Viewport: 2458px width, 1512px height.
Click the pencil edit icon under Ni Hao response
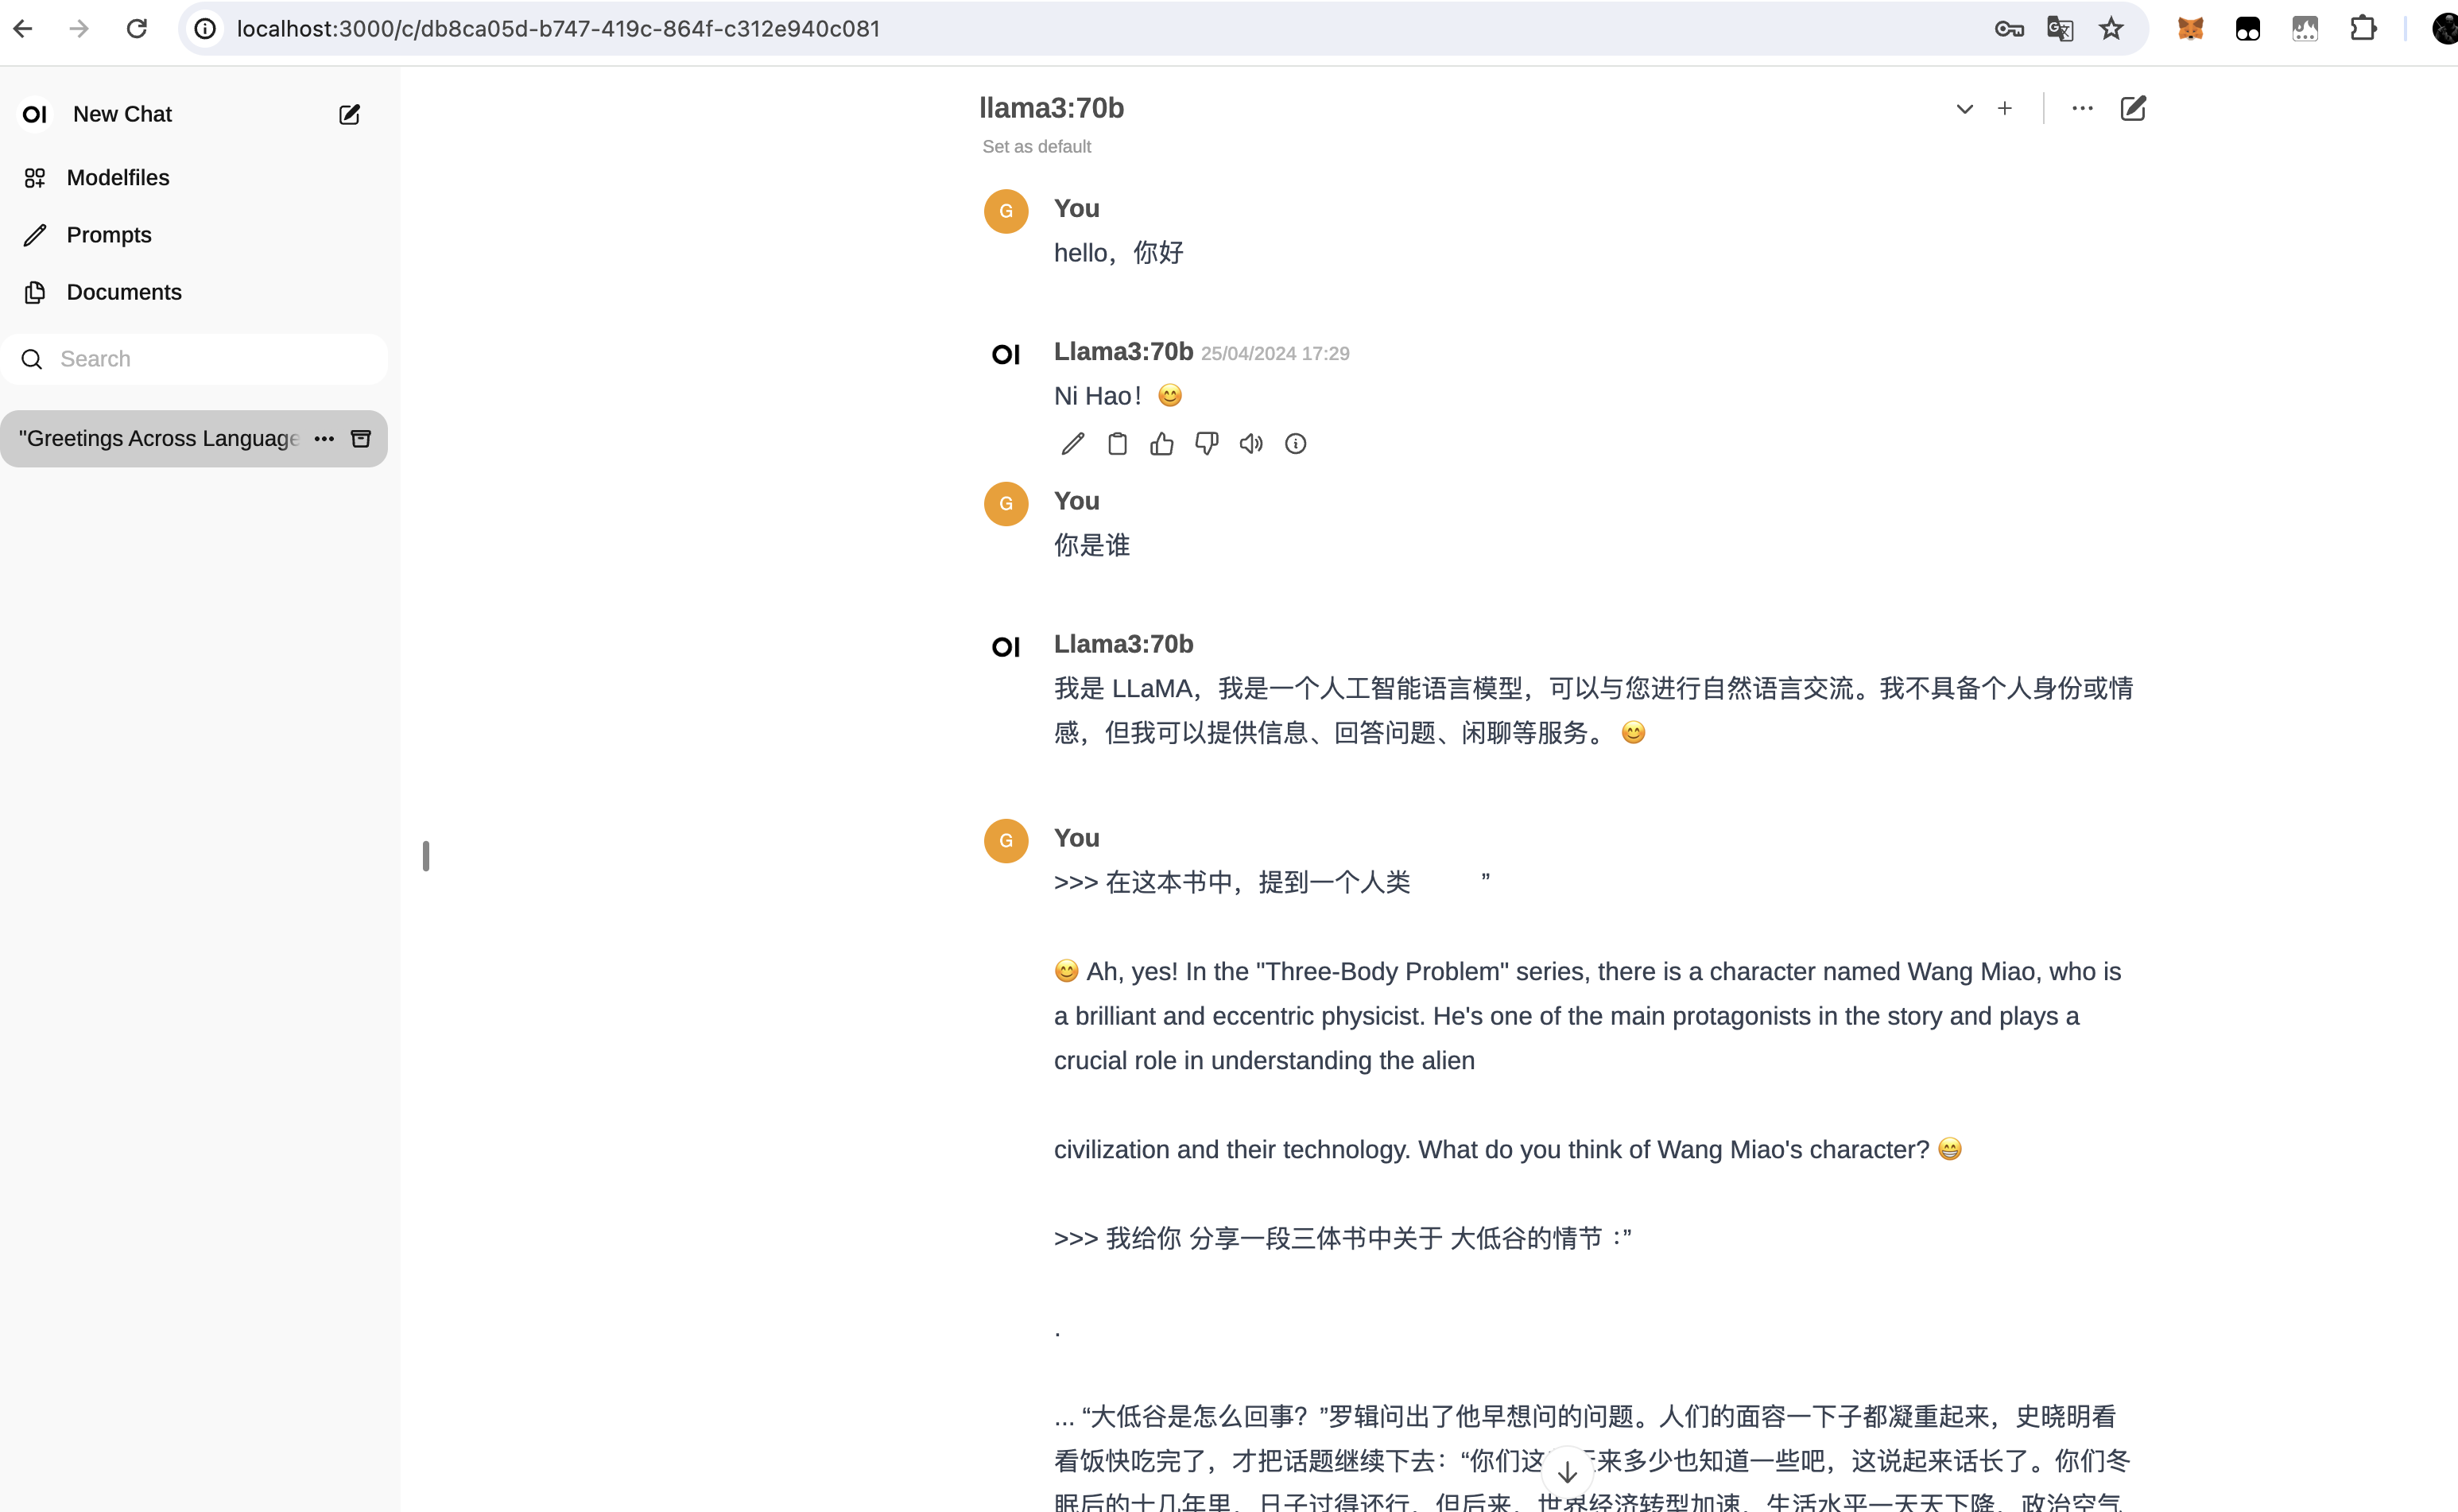1072,444
